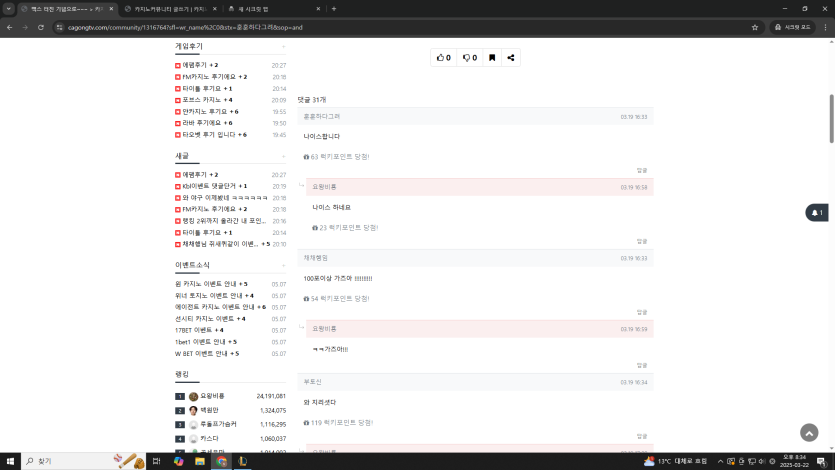Click rank 4 user 카스다 in ranking
Screen dimensions: 835x470
pos(209,439)
